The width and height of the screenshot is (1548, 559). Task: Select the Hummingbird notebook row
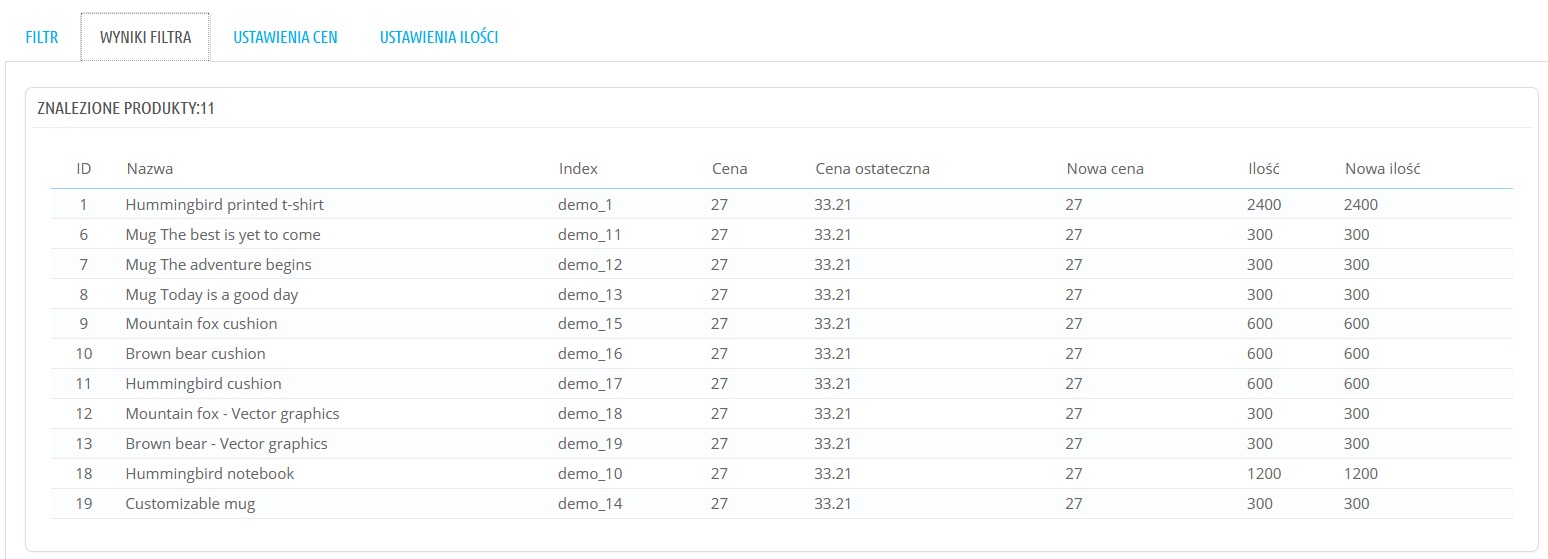tap(781, 474)
